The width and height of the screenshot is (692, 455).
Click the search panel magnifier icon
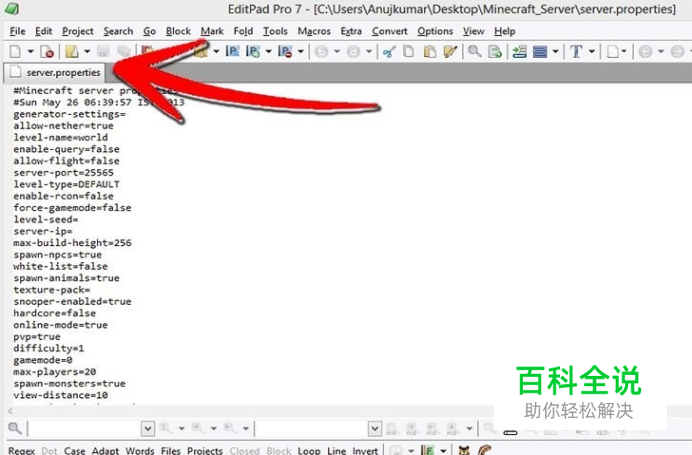point(15,428)
